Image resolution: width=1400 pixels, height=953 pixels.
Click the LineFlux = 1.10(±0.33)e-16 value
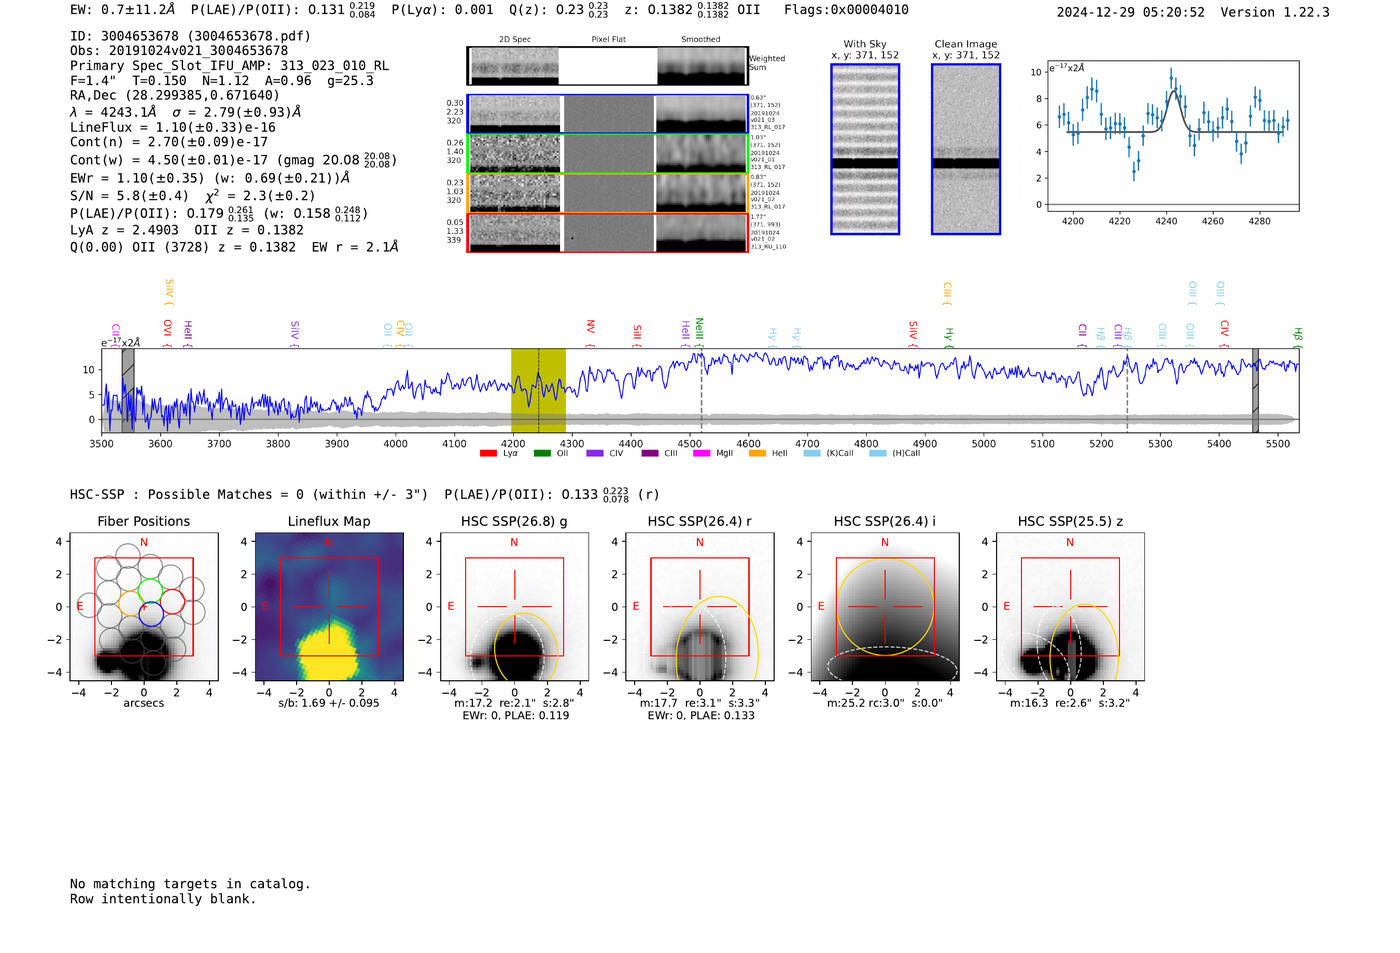[173, 128]
